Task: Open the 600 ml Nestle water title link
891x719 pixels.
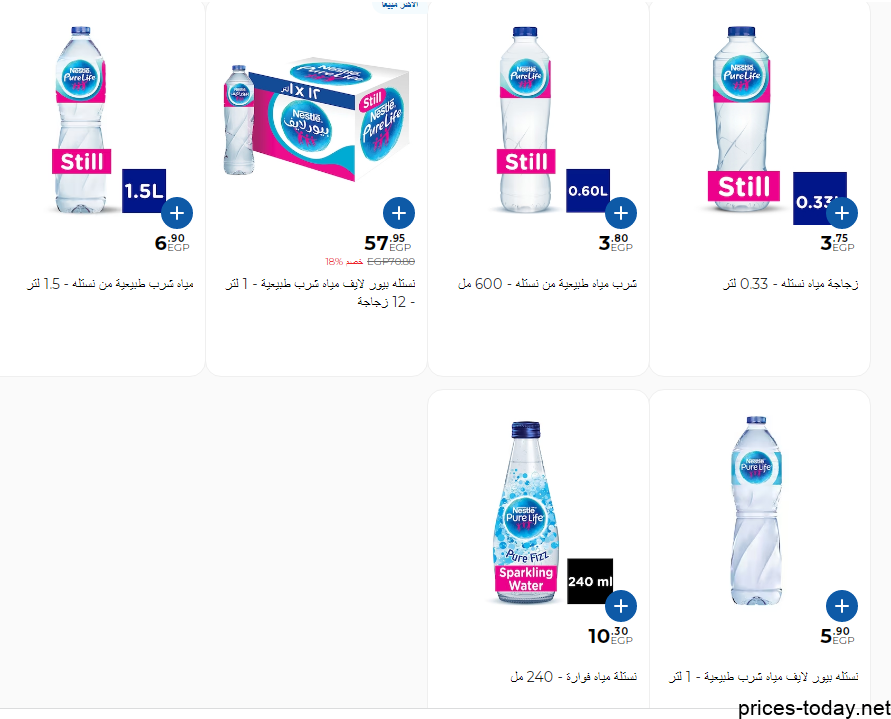Action: 547,284
